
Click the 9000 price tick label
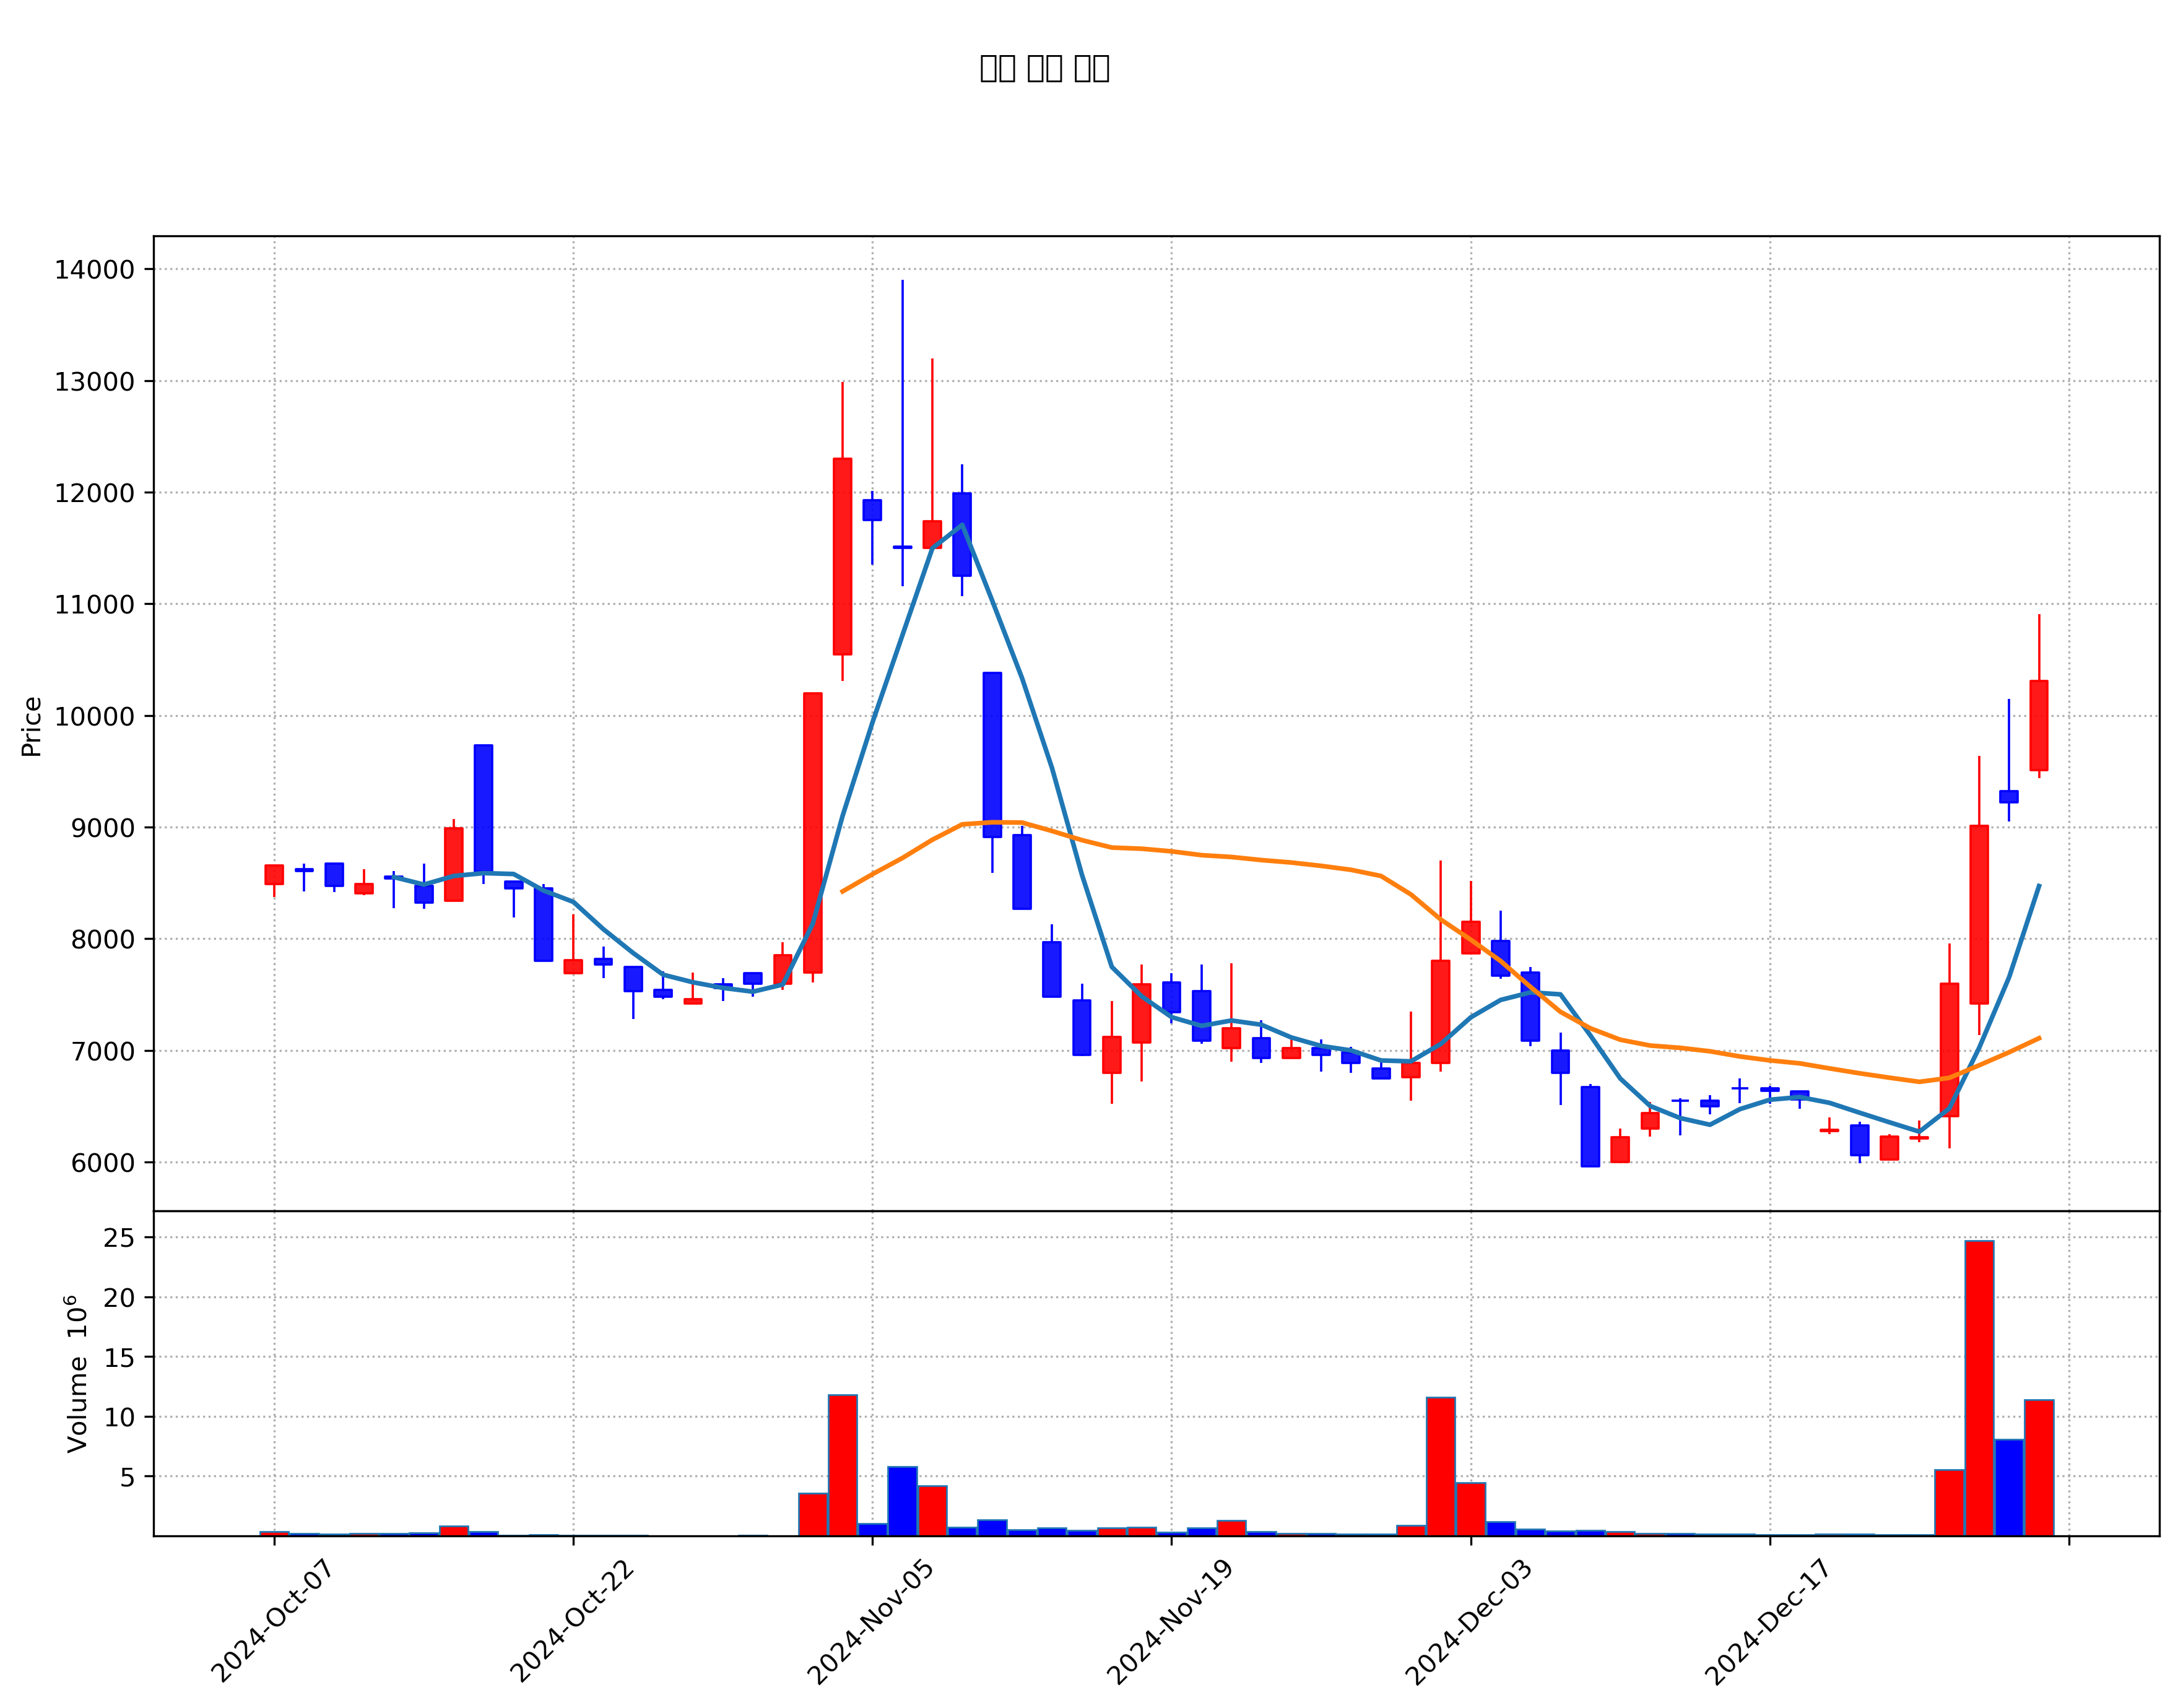[x=104, y=828]
